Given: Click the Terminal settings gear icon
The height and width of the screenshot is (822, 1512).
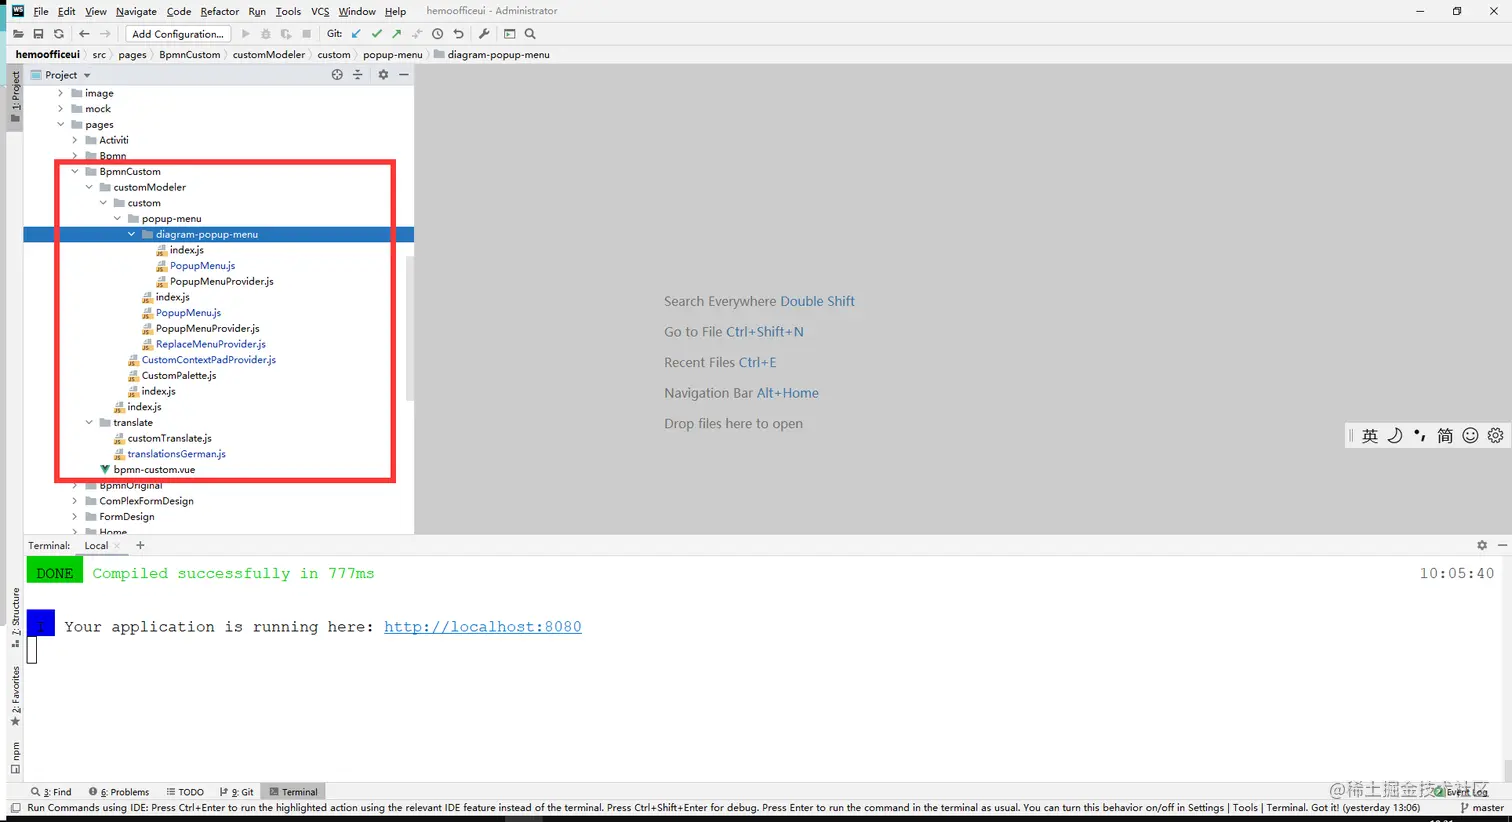Looking at the screenshot, I should (x=1481, y=545).
